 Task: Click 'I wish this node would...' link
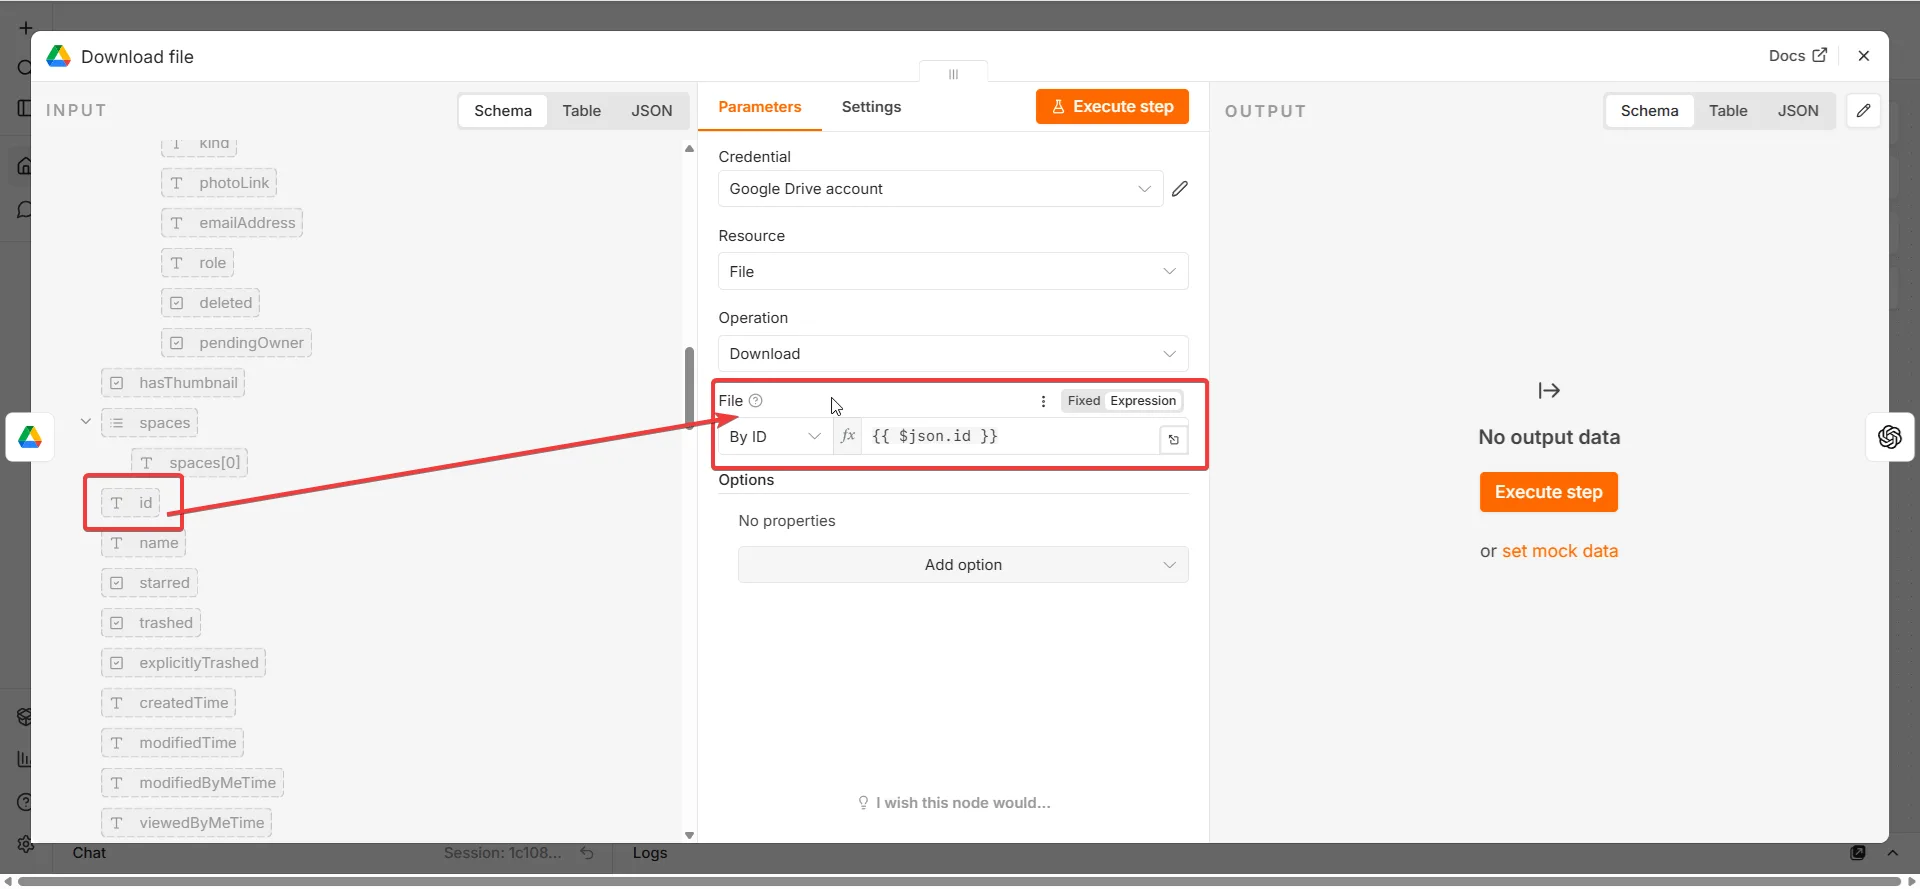(954, 803)
